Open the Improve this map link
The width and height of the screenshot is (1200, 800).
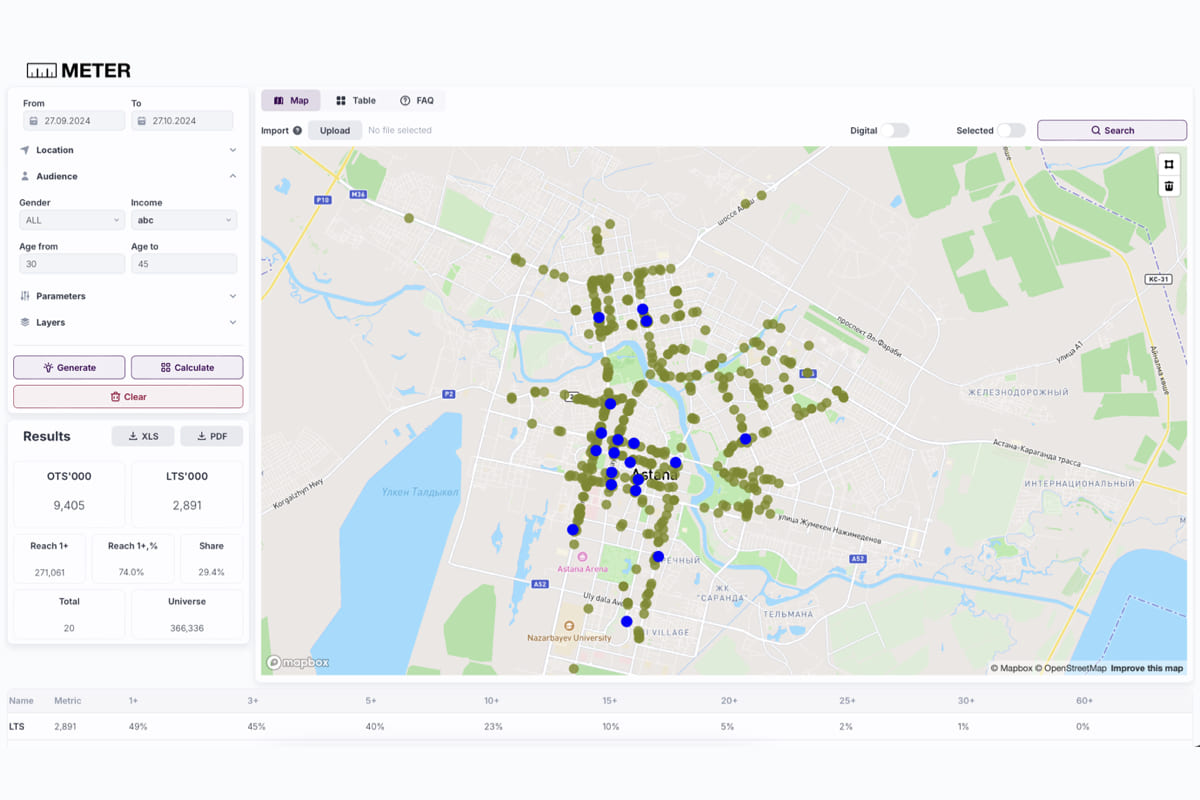1147,668
